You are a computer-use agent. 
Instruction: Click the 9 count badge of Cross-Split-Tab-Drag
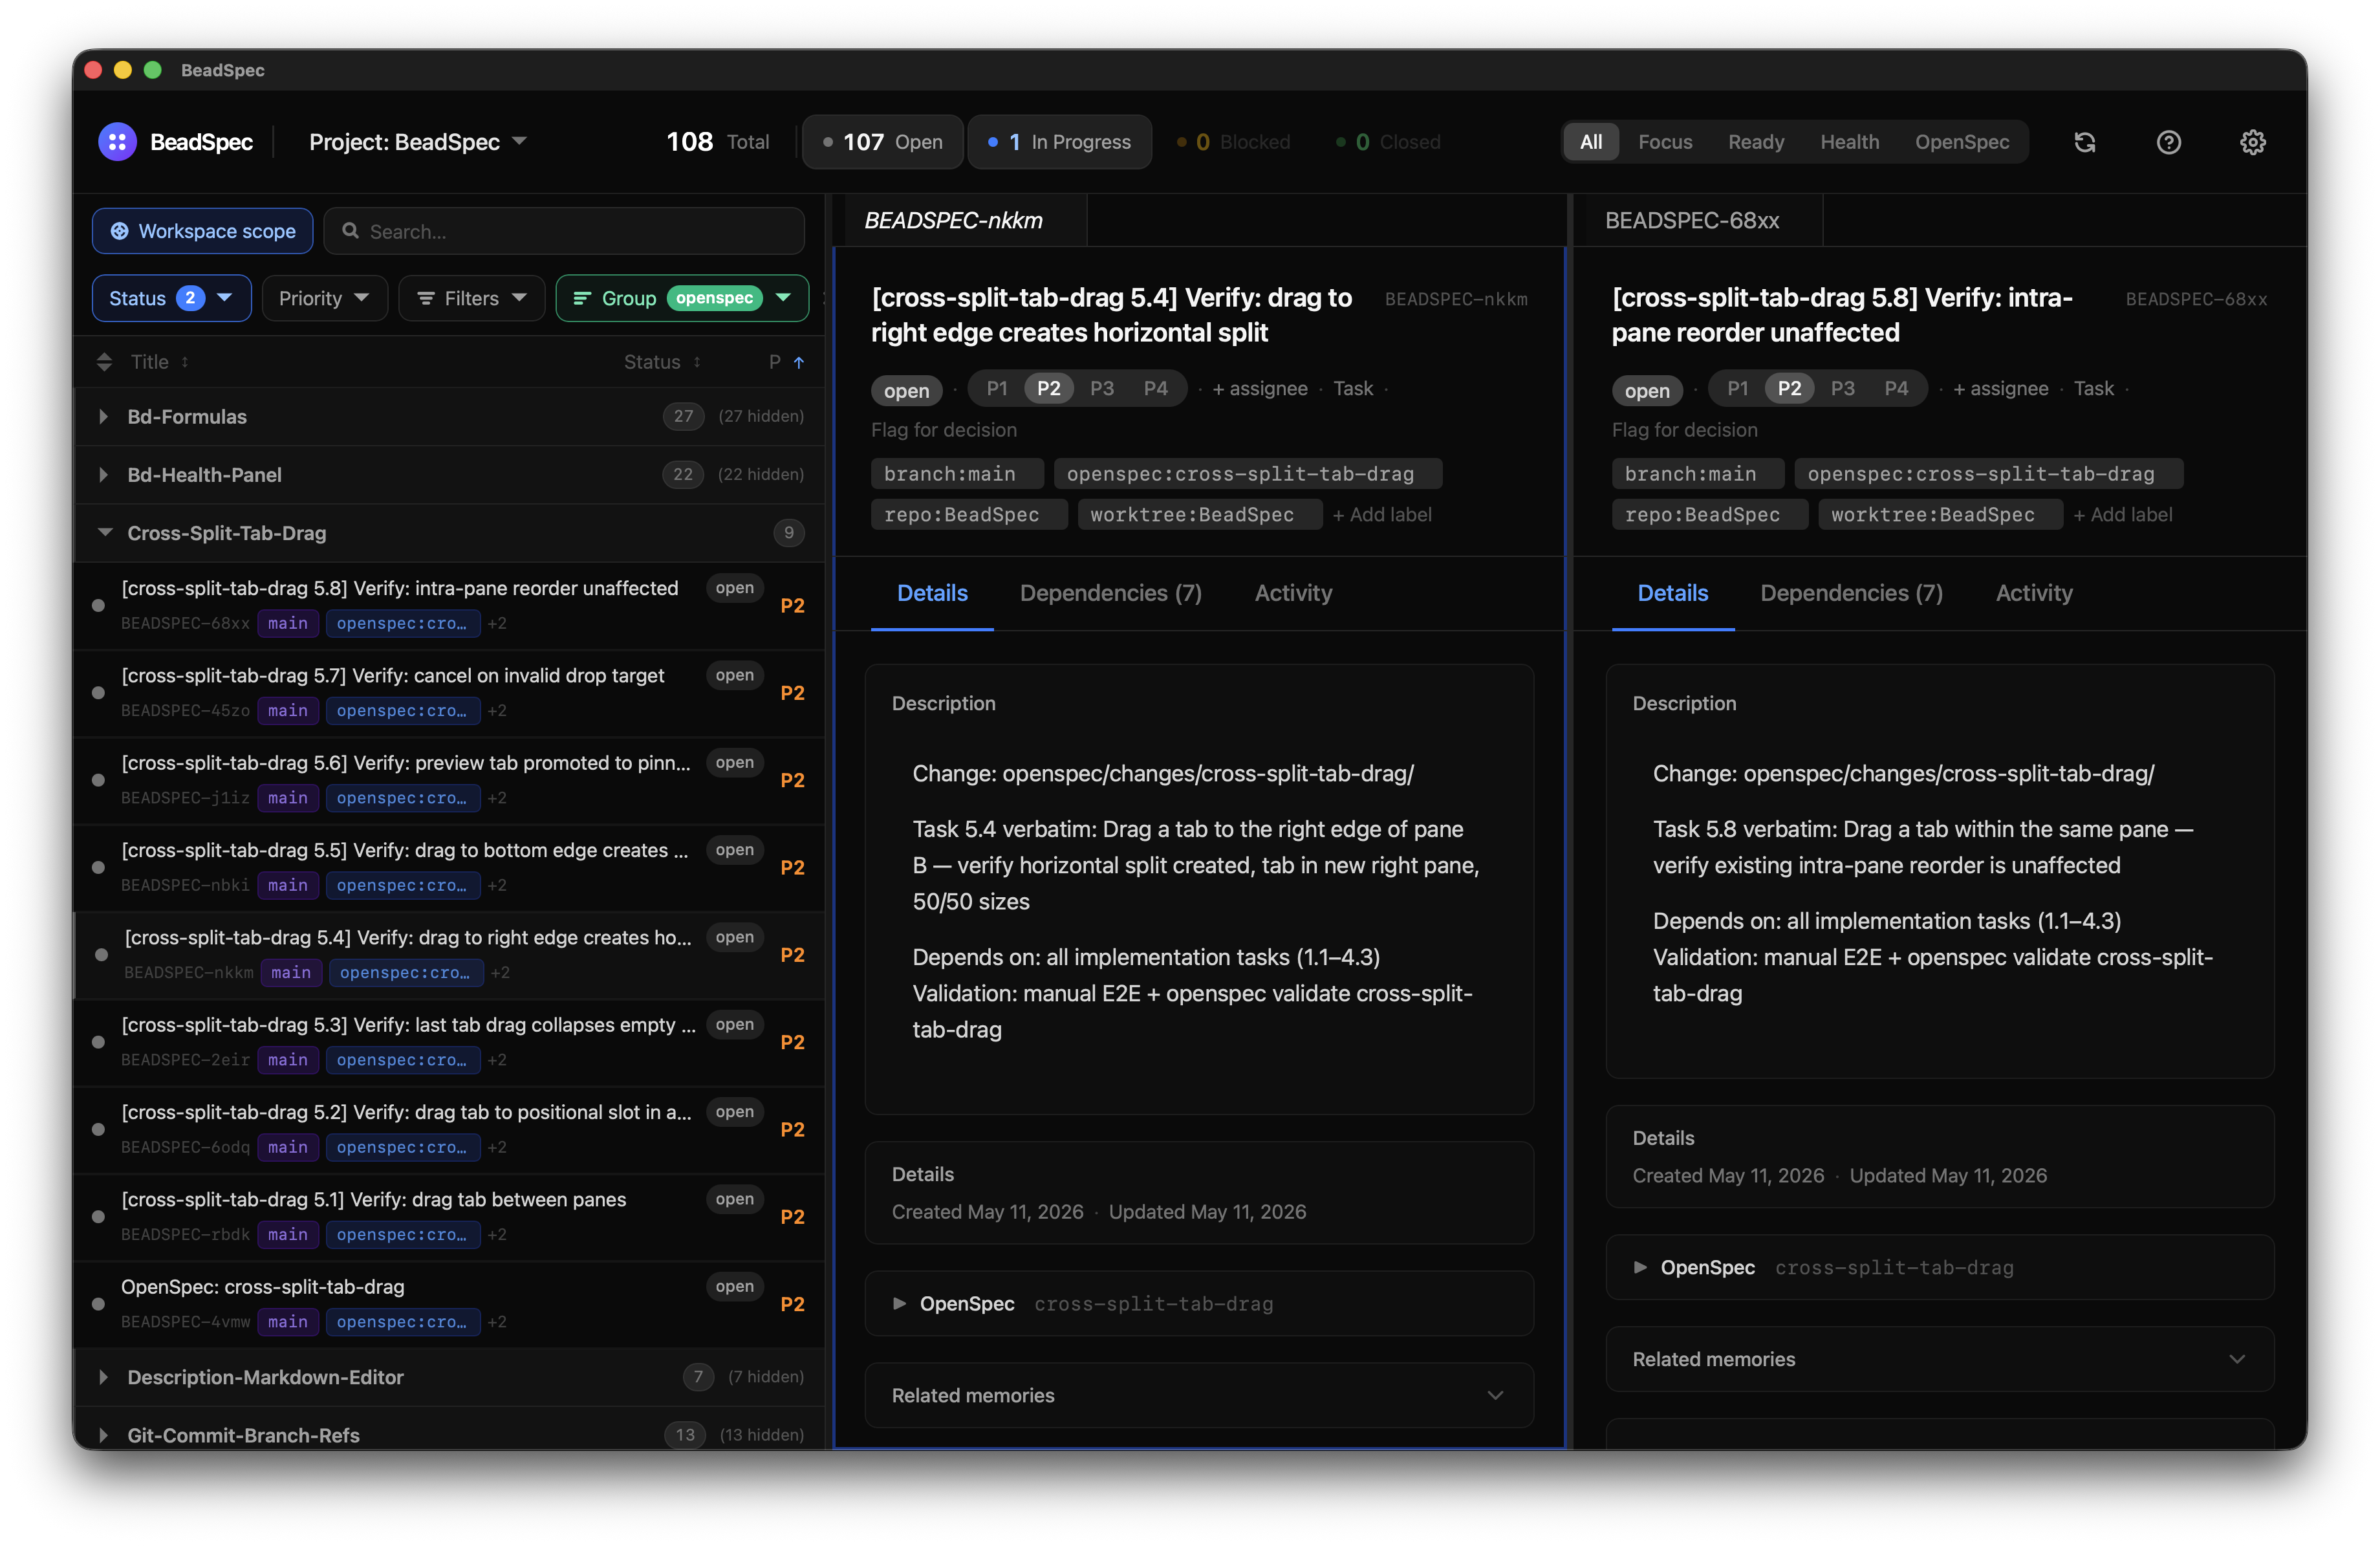789,533
